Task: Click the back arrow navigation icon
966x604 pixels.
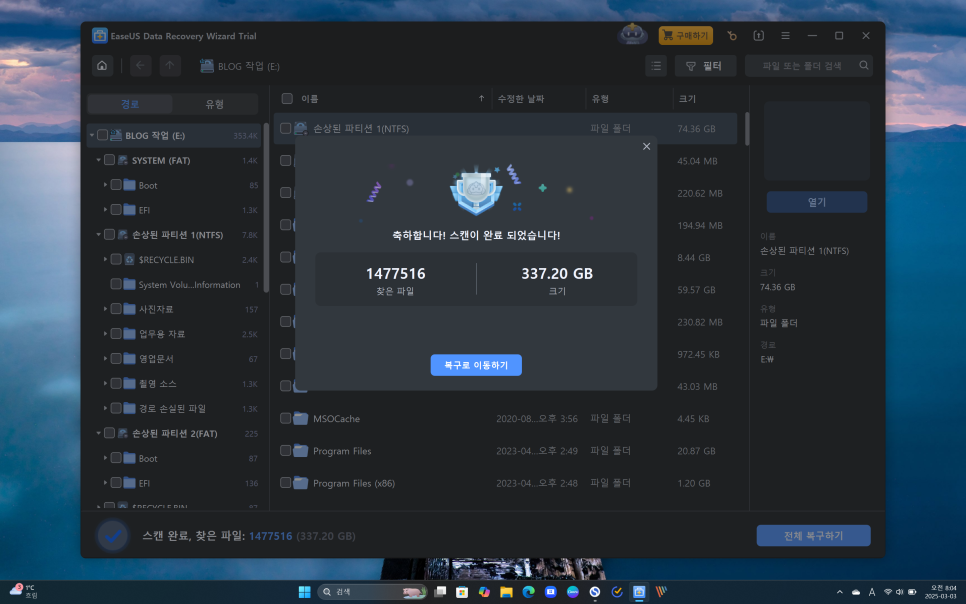Action: pyautogui.click(x=140, y=66)
